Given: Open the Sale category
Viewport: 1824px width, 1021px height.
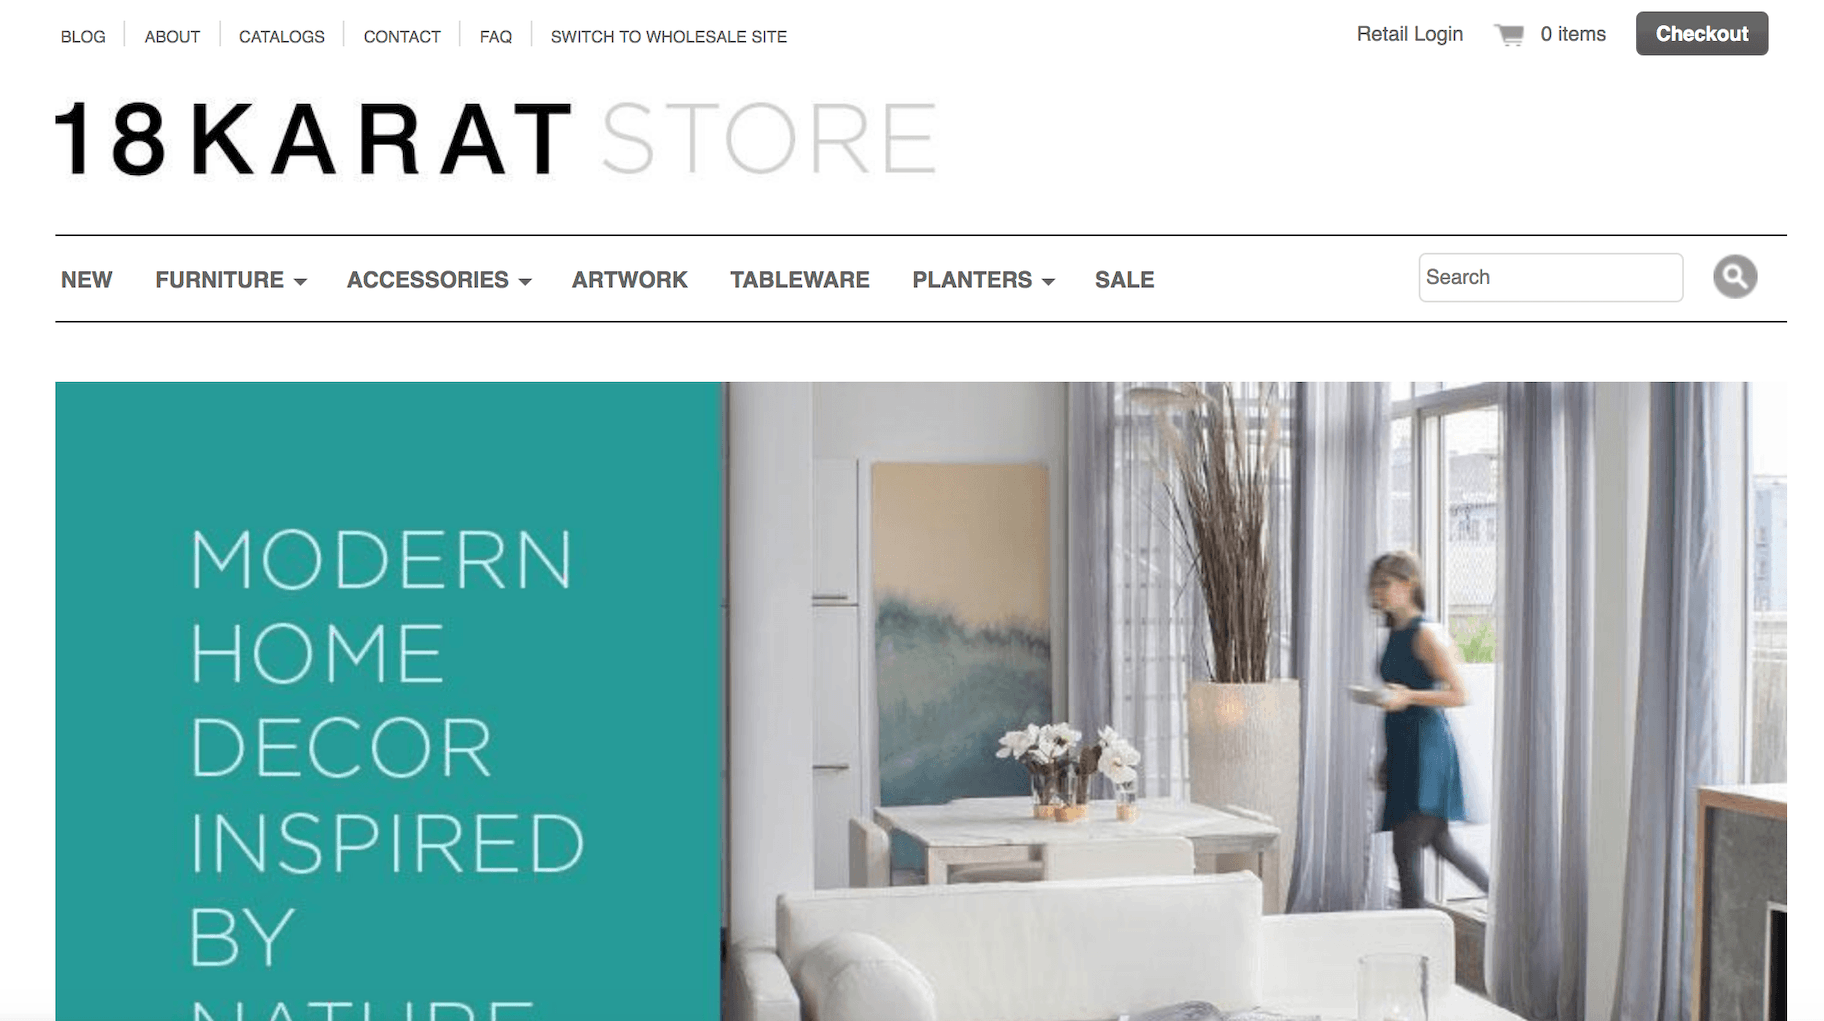Looking at the screenshot, I should tap(1124, 280).
